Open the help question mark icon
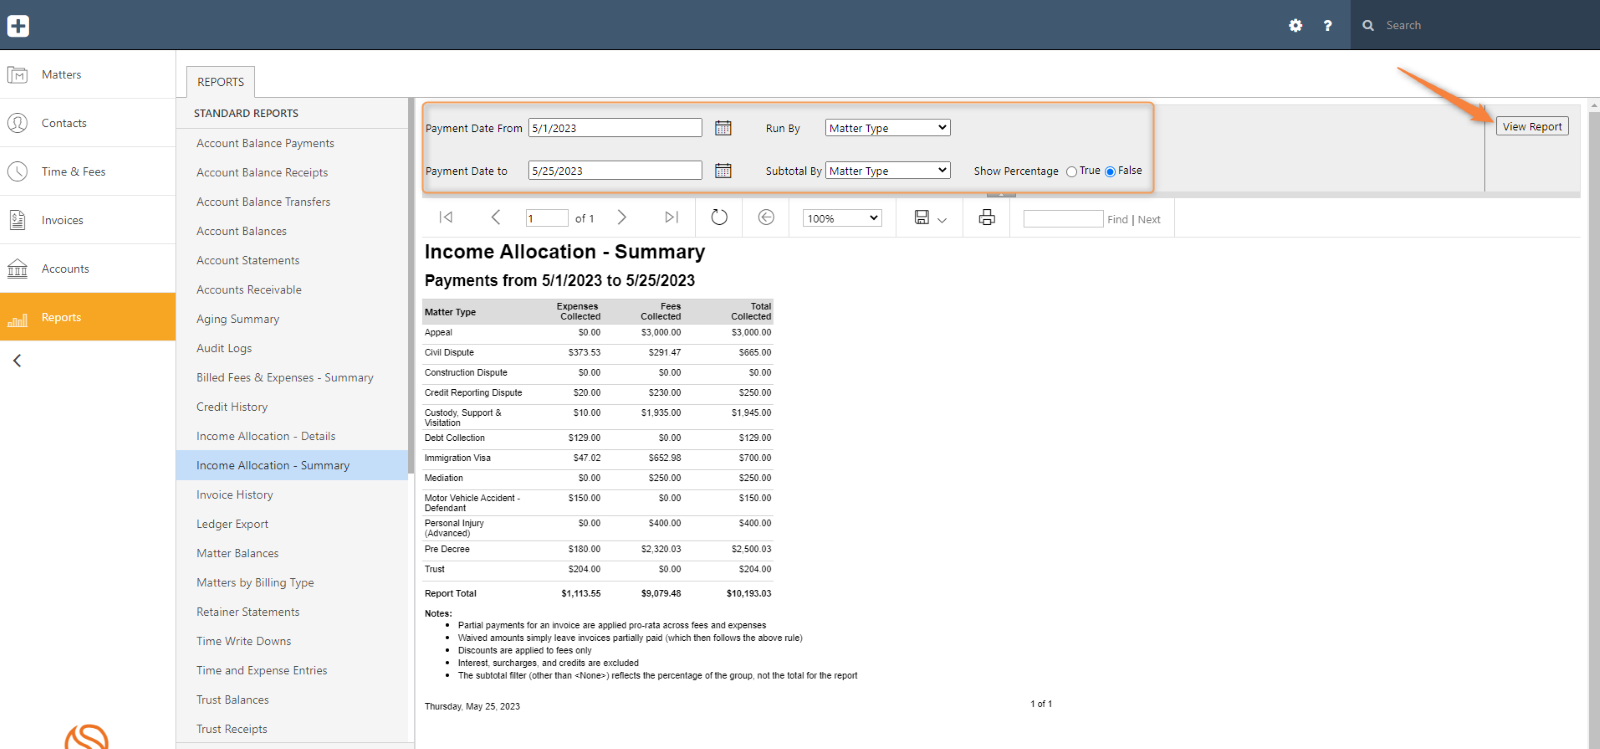This screenshot has height=749, width=1600. 1328,26
